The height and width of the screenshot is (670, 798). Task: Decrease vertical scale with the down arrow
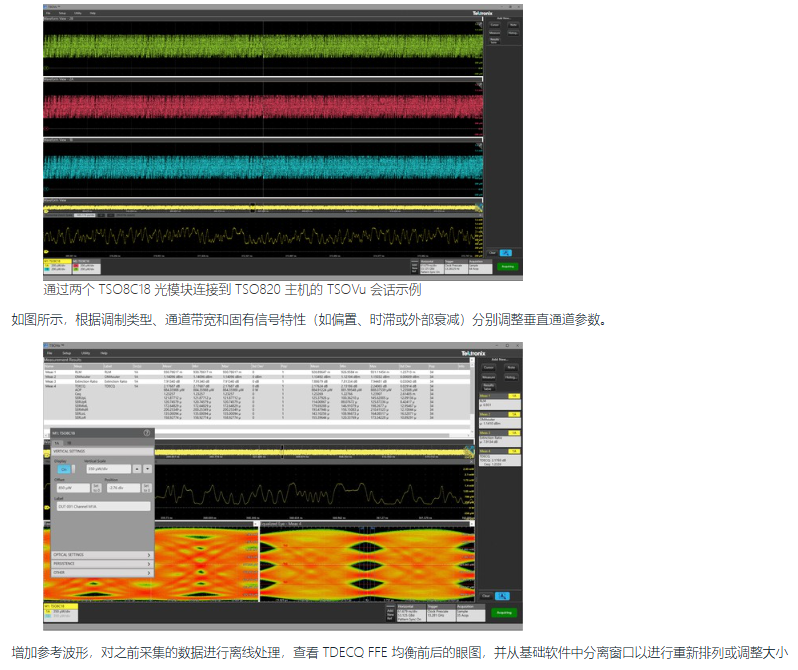pos(148,469)
